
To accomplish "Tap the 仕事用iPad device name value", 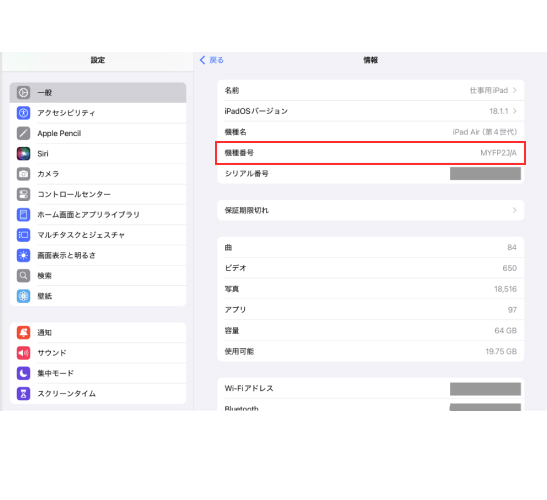I will click(488, 90).
